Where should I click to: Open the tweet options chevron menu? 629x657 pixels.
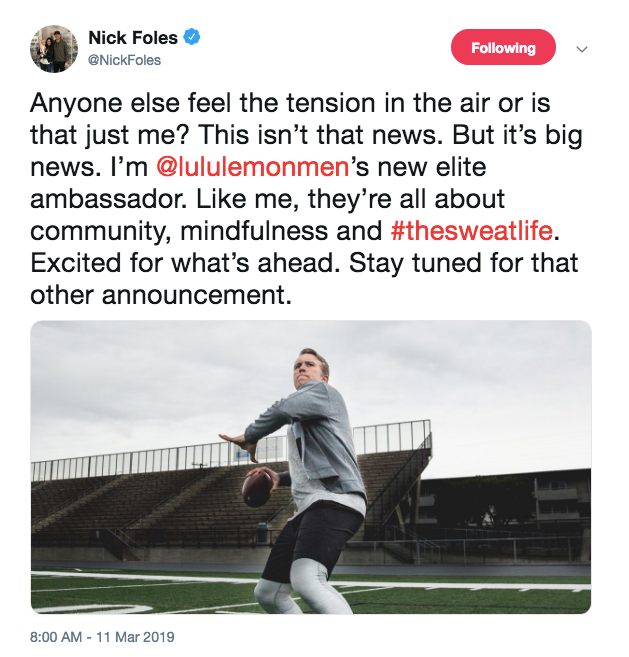[x=583, y=49]
